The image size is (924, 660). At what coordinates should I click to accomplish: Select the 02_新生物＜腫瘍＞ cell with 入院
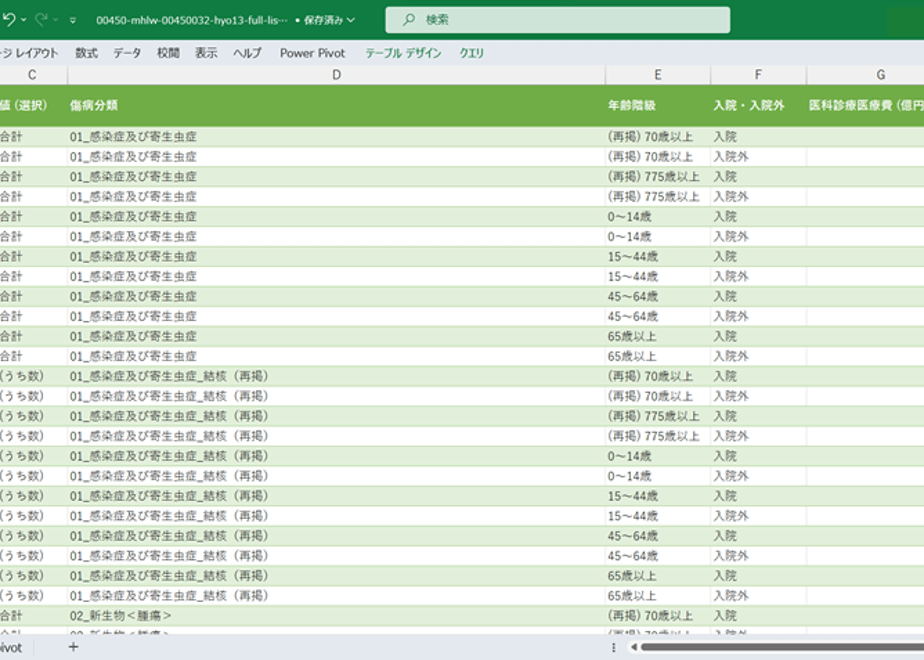tap(336, 616)
